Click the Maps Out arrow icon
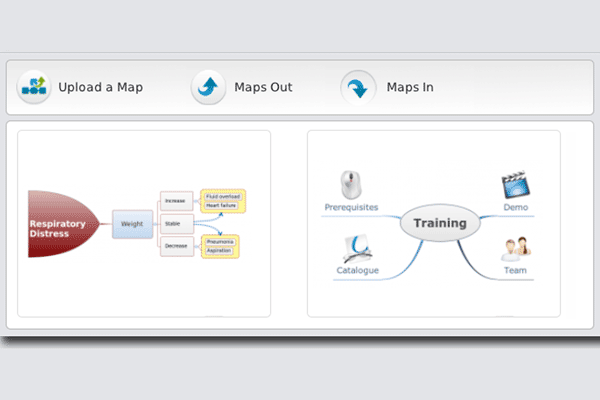 pos(209,87)
